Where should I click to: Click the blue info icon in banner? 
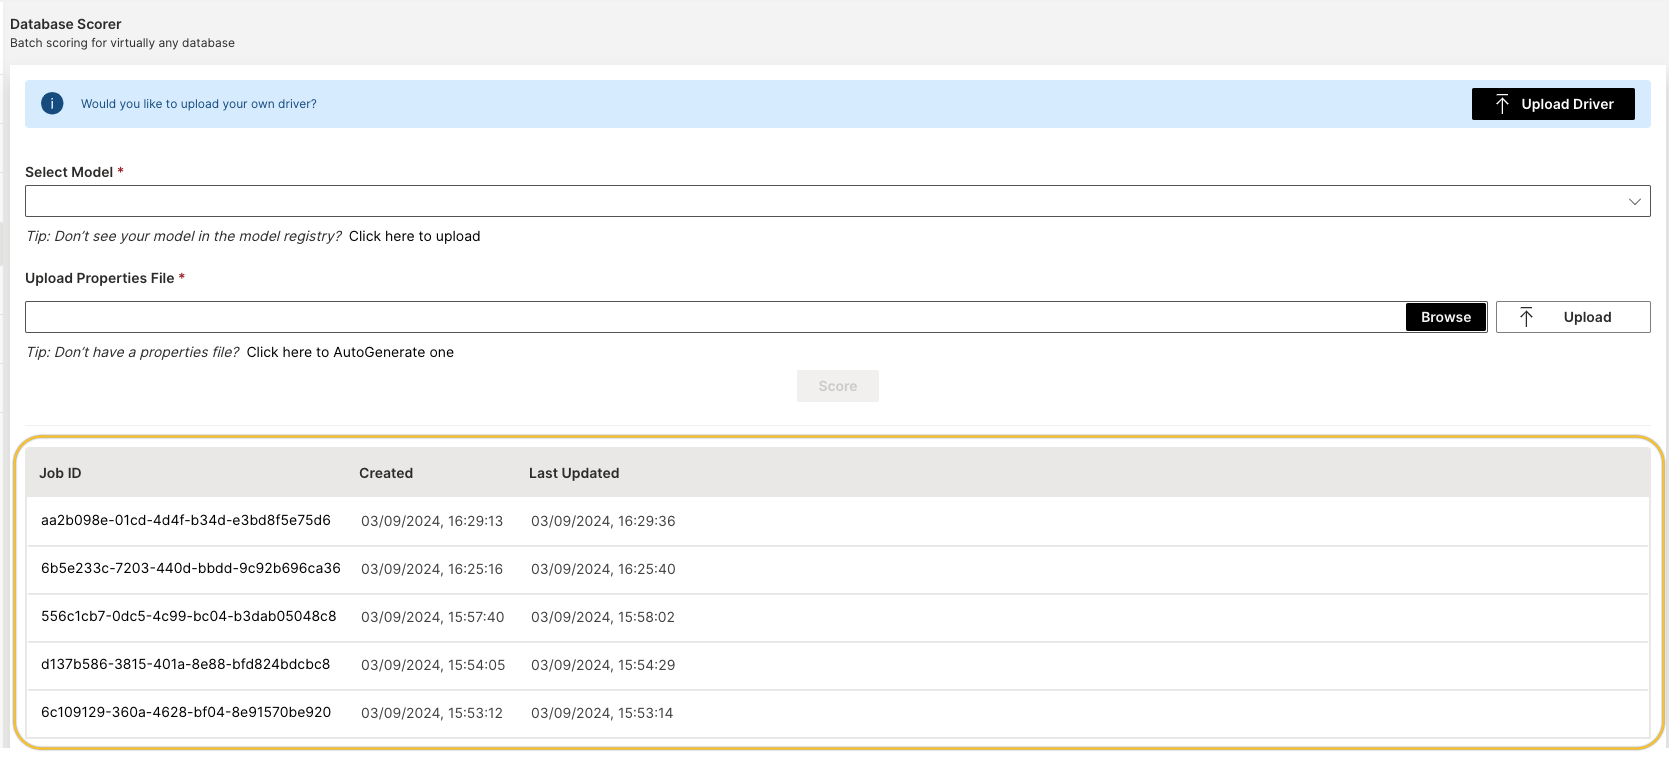click(52, 104)
